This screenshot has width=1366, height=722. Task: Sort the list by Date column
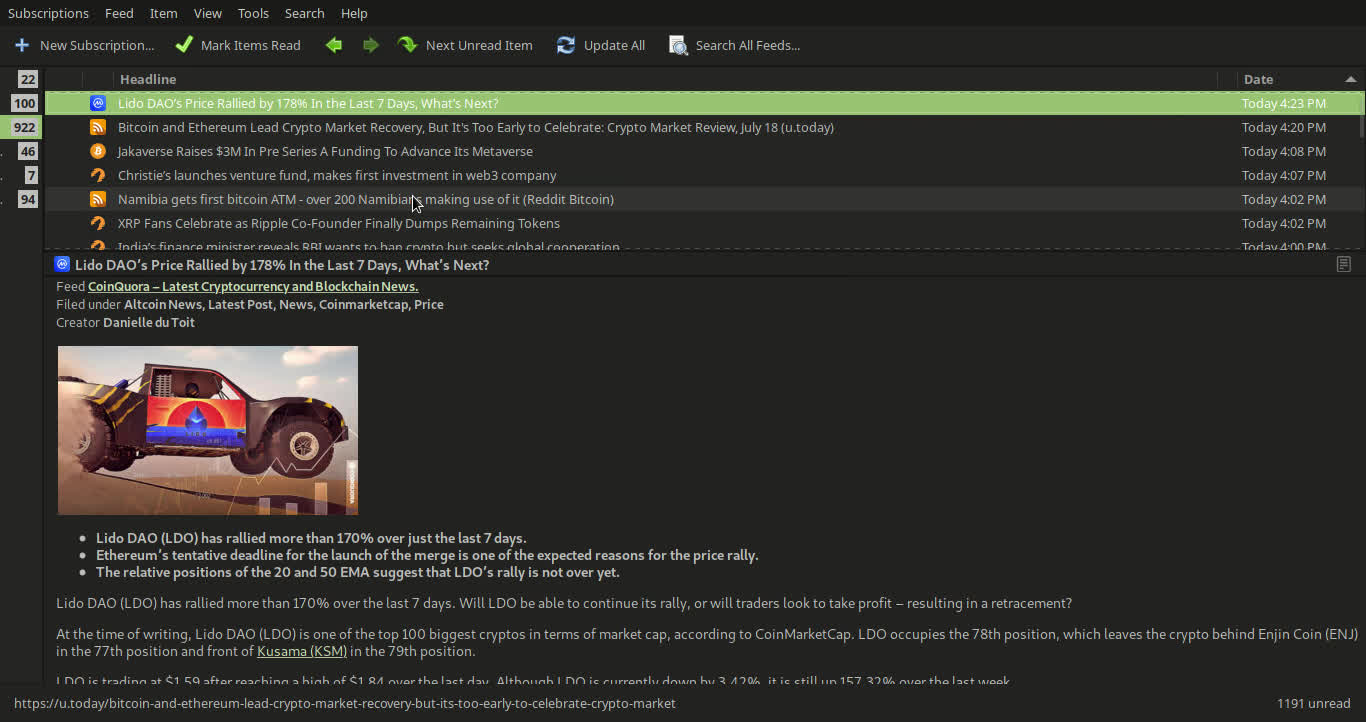click(x=1258, y=79)
